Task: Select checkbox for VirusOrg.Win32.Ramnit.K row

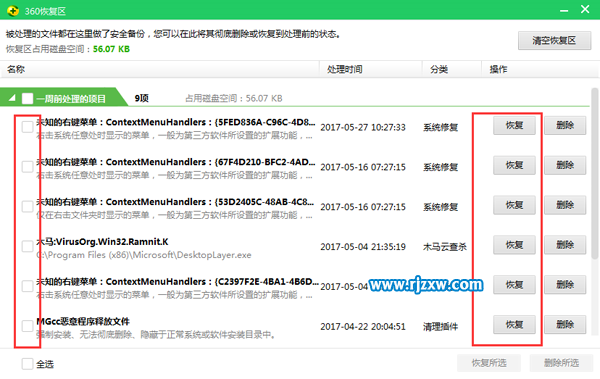Action: [x=27, y=246]
